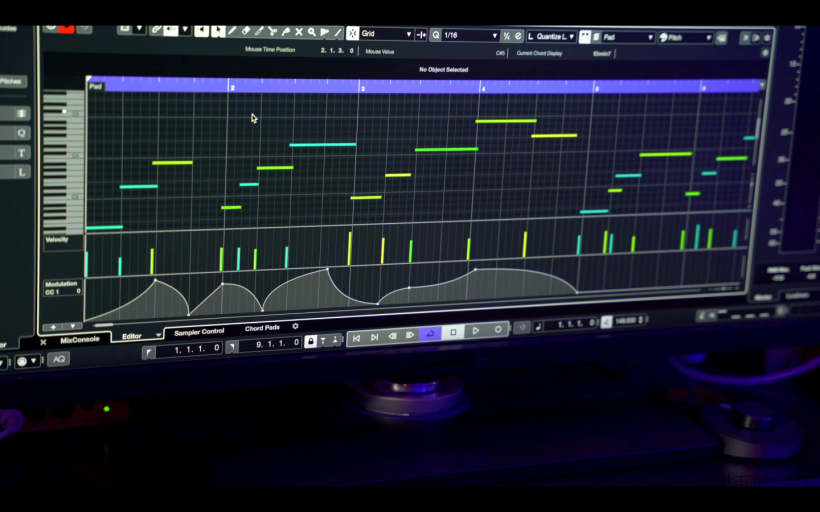Image resolution: width=820 pixels, height=512 pixels.
Task: Go to previous marker transport button
Action: (x=356, y=339)
